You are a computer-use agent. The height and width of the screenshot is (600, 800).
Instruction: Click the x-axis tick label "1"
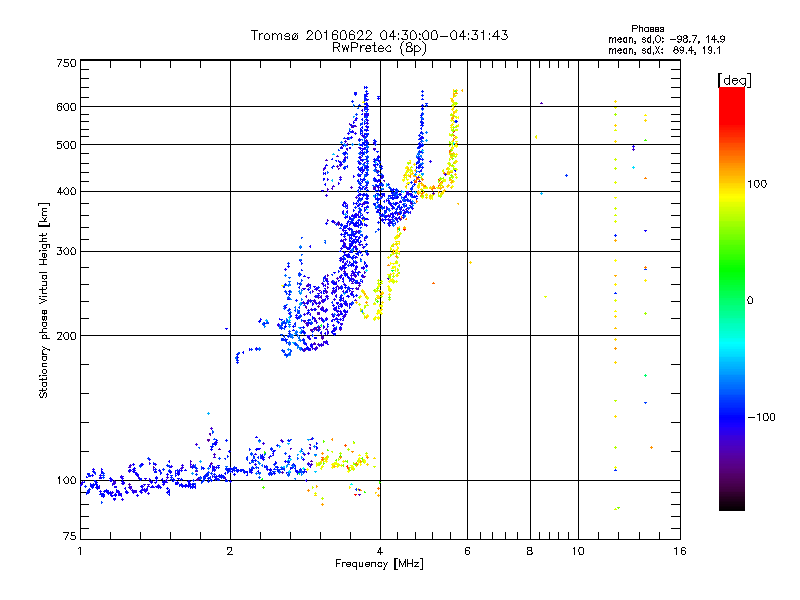[80, 551]
